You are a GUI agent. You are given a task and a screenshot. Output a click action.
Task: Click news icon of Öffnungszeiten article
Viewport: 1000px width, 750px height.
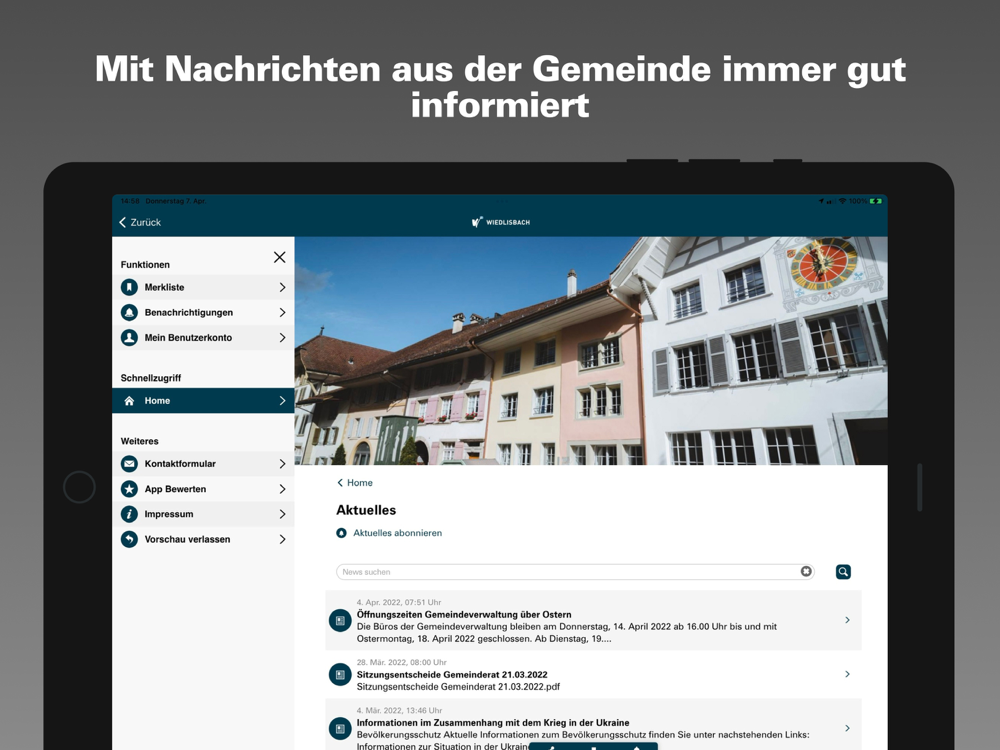click(x=340, y=620)
